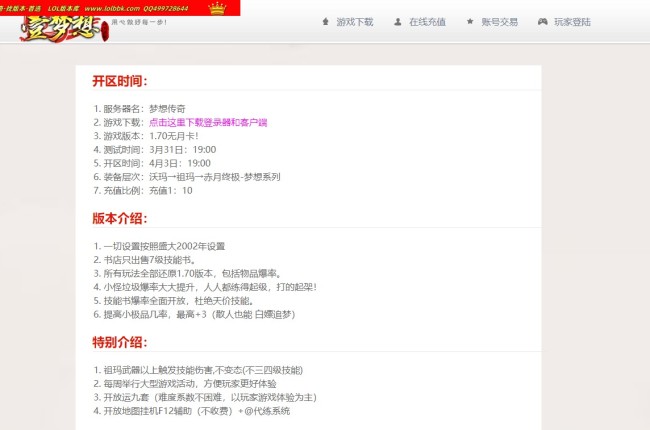Click the 祖玛武器以上触发技能伤害 line
650x430 pixels.
point(198,370)
